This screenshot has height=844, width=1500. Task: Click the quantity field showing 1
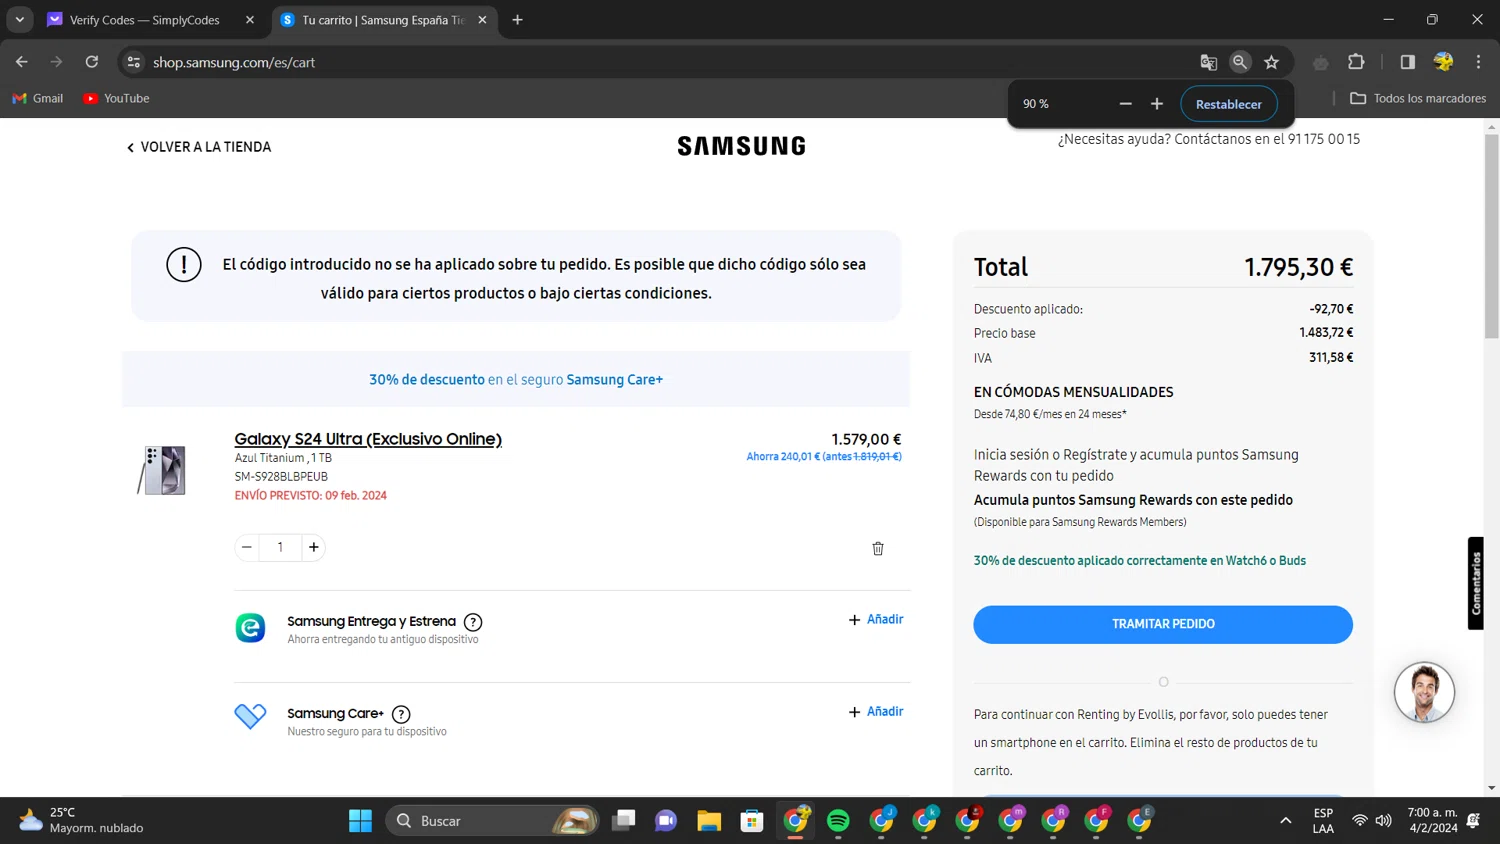tap(280, 547)
